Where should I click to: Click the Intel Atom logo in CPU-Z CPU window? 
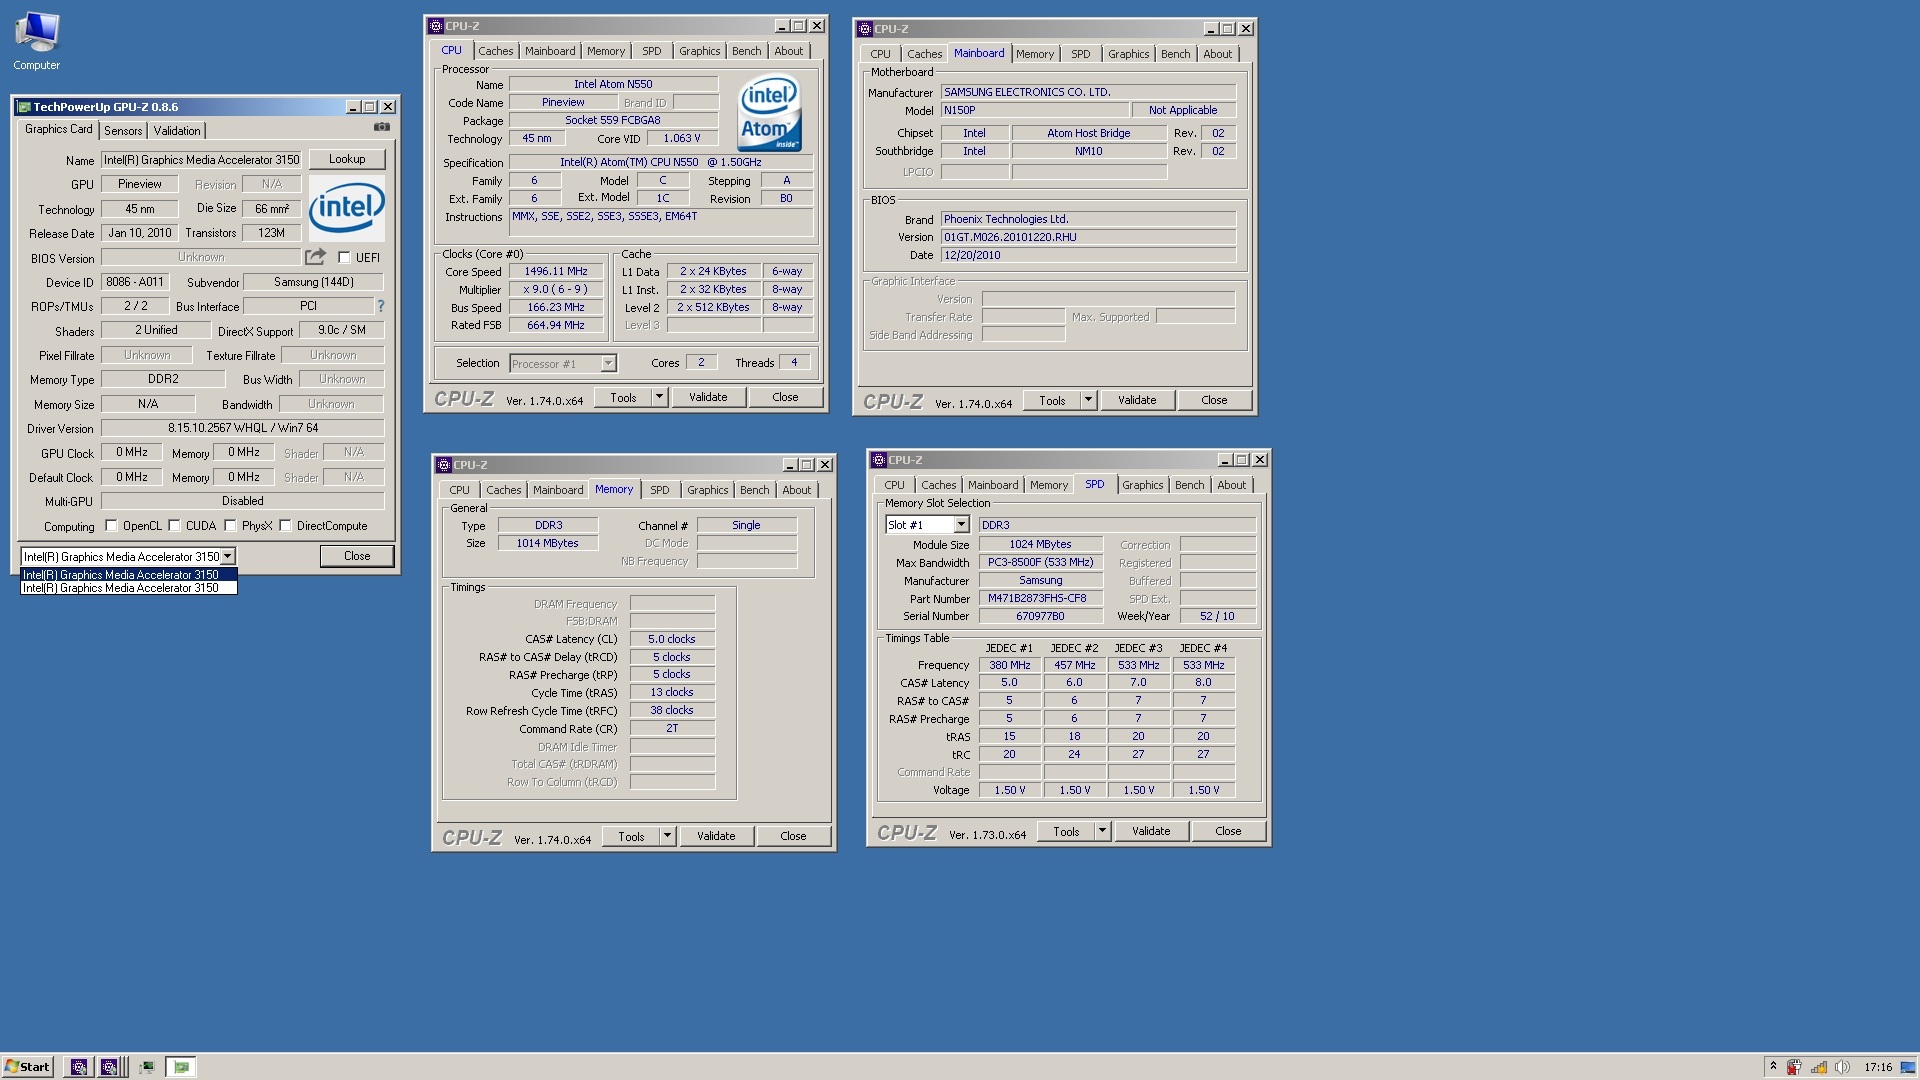point(769,113)
